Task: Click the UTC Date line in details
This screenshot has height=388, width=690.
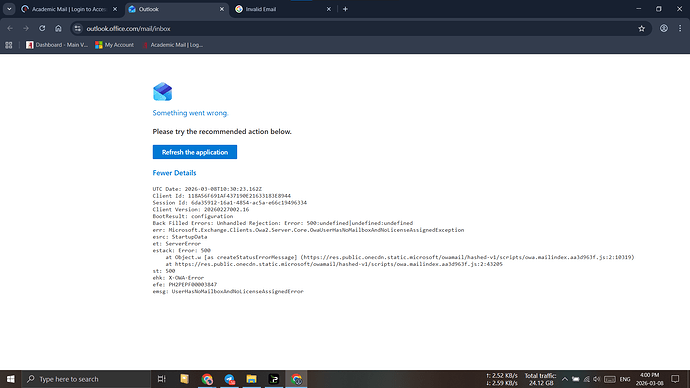Action: [x=207, y=189]
